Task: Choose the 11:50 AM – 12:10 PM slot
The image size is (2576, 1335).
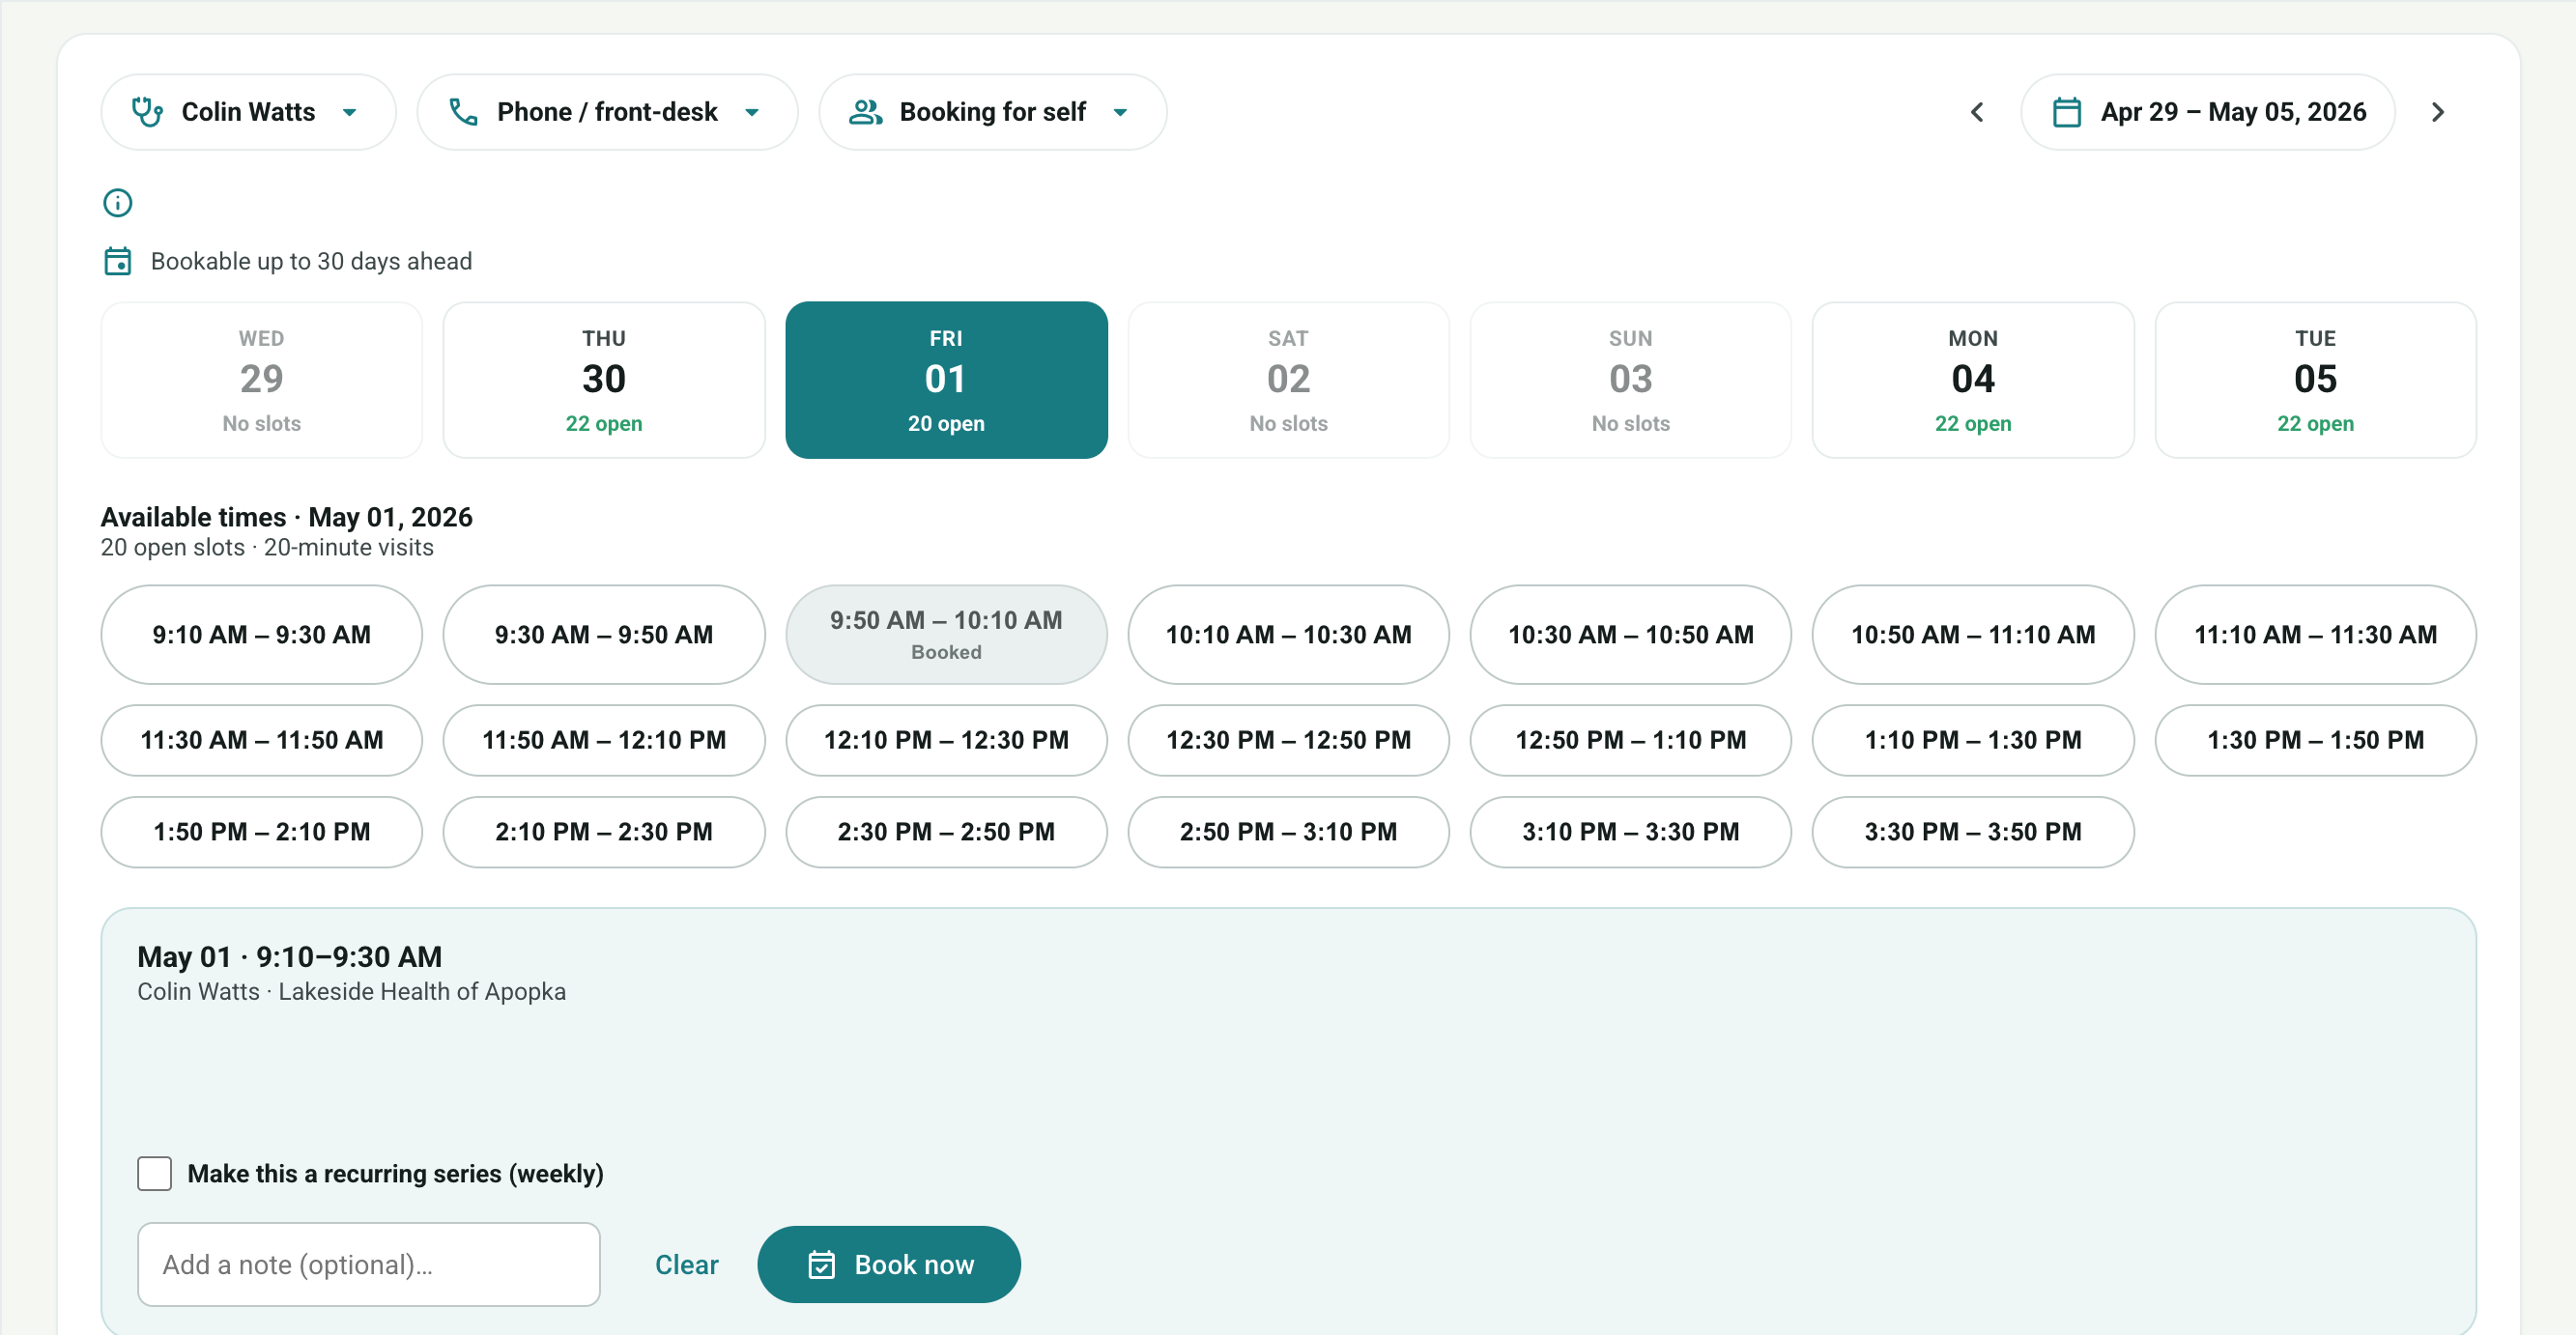Action: [604, 740]
